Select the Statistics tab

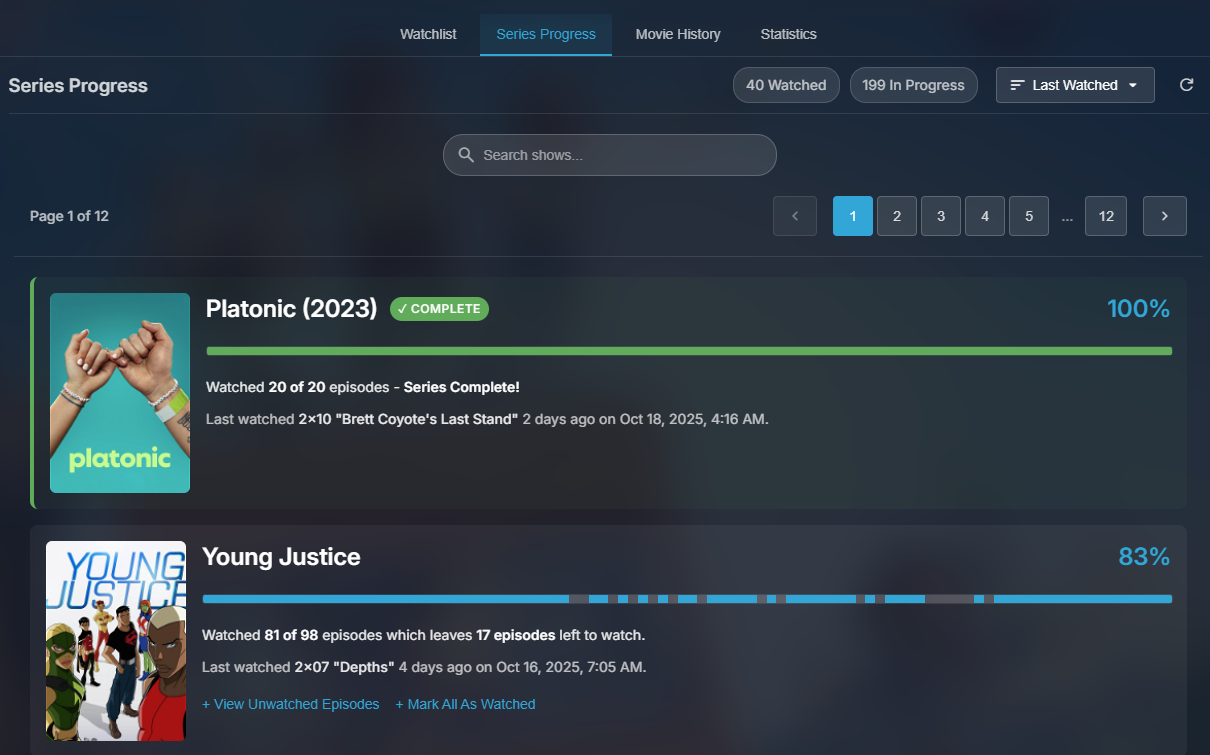(788, 34)
